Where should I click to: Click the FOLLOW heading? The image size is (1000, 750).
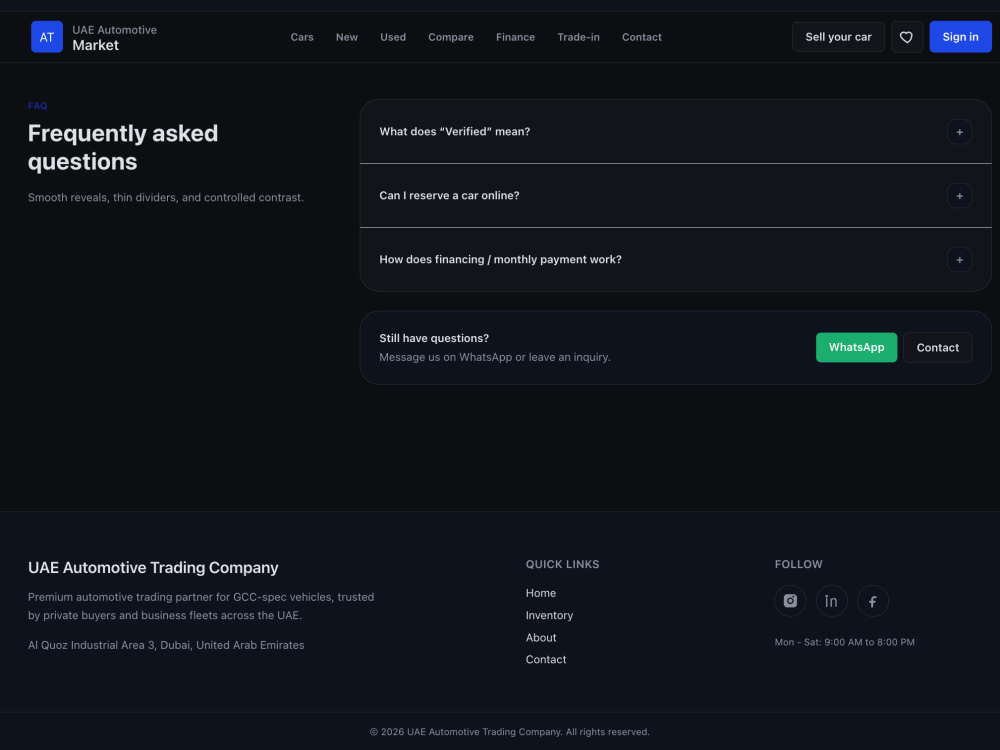[798, 564]
